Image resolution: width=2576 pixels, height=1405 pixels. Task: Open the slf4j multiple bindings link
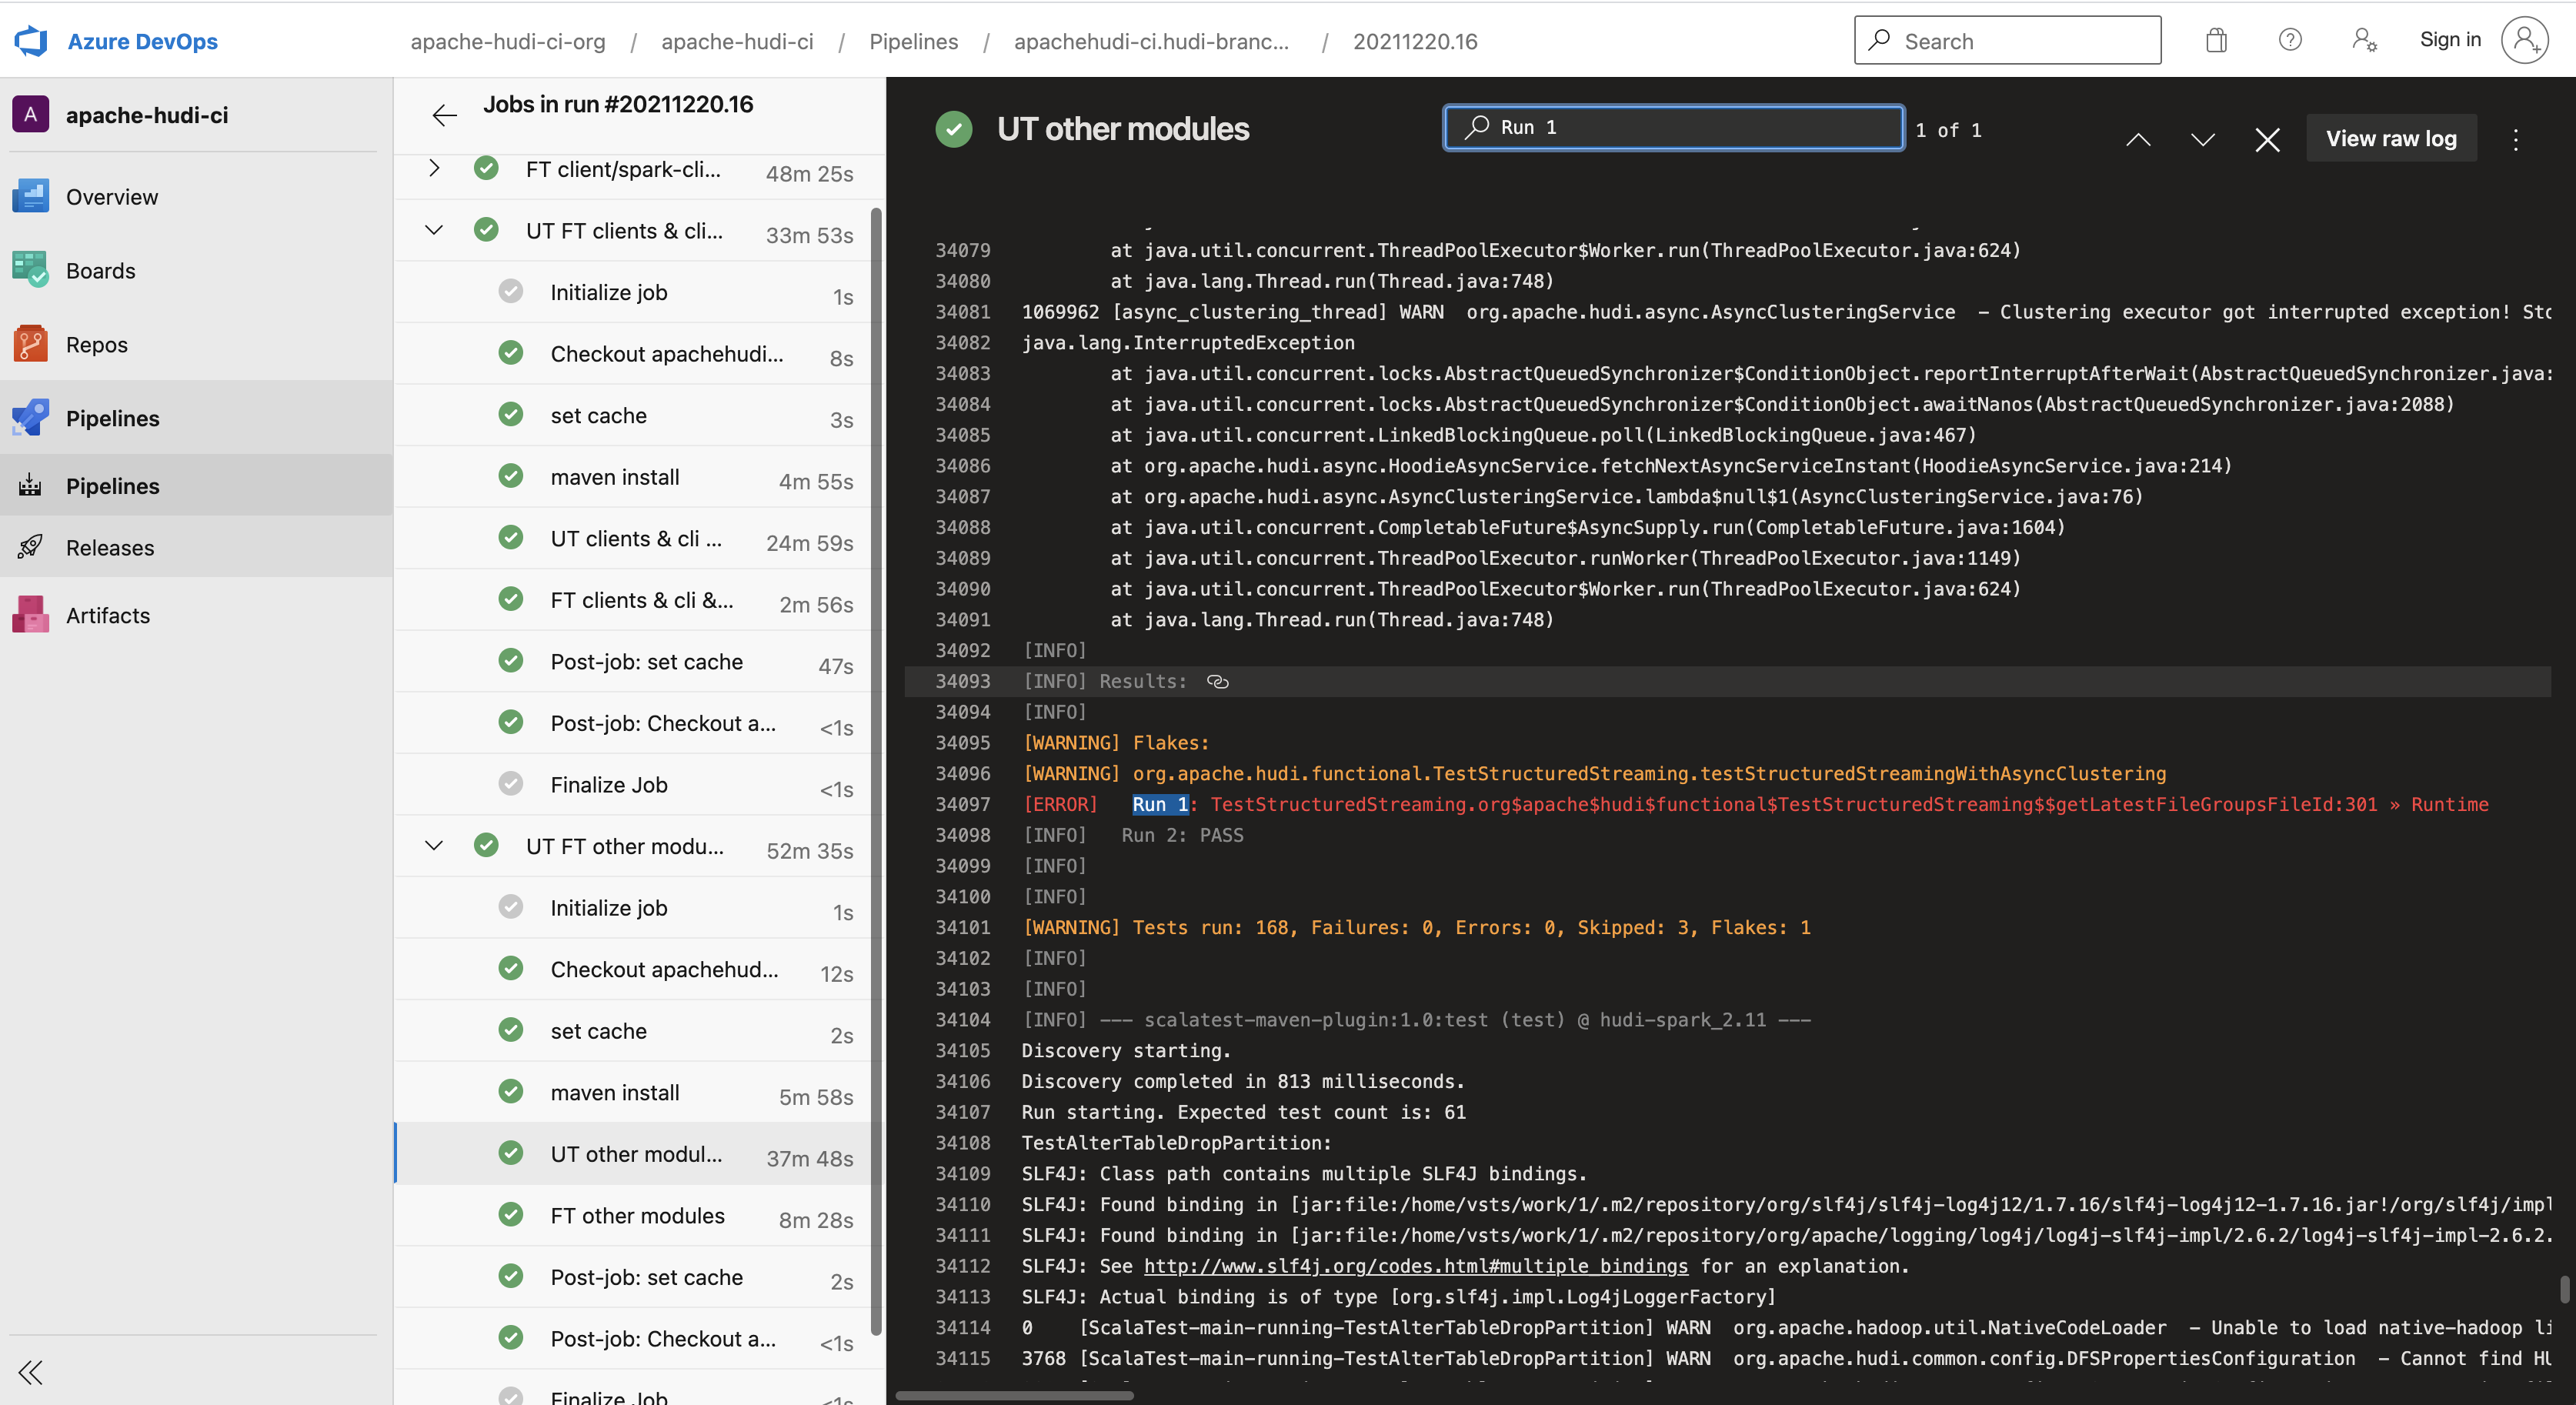(1415, 1266)
